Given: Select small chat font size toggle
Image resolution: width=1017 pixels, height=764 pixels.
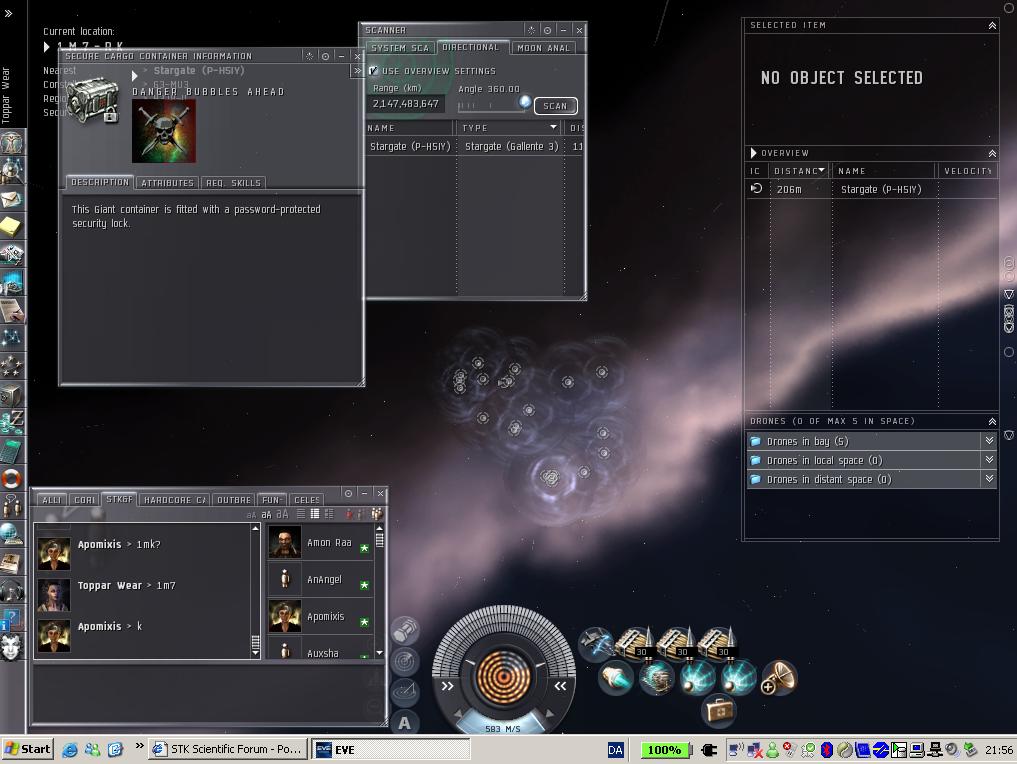Looking at the screenshot, I should click(251, 515).
